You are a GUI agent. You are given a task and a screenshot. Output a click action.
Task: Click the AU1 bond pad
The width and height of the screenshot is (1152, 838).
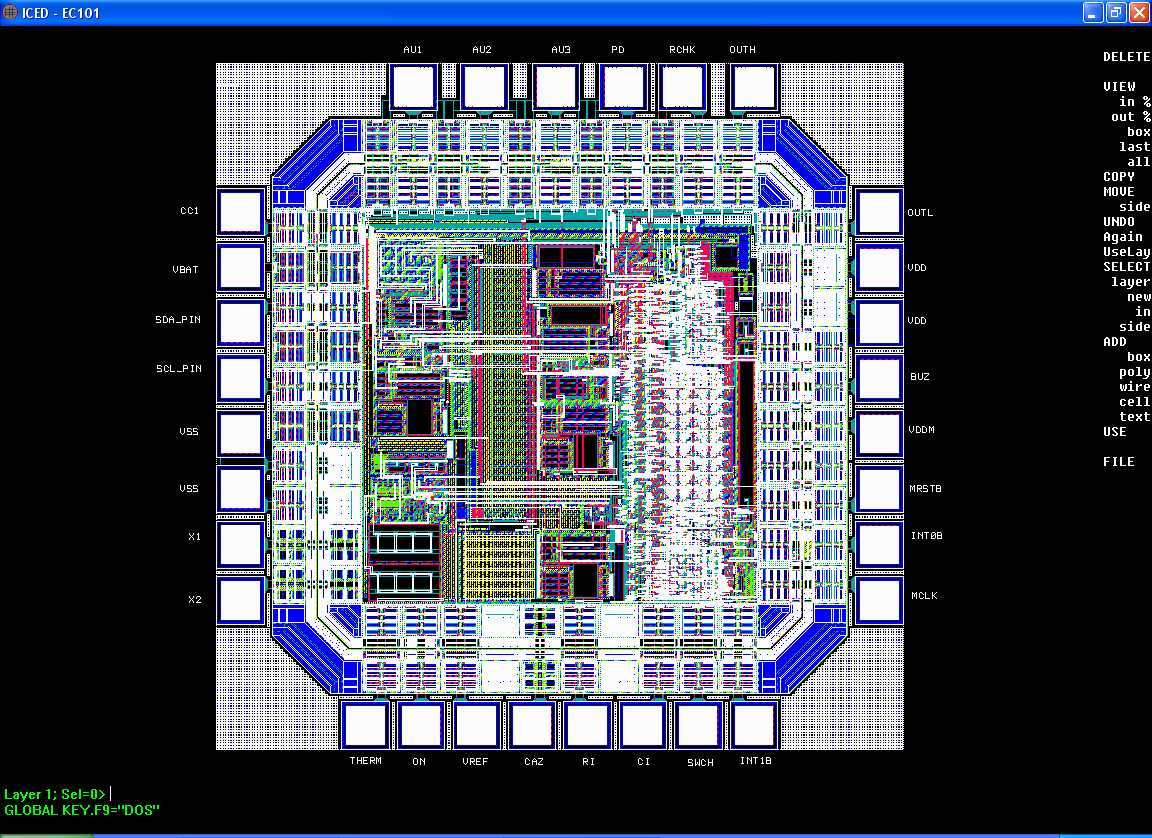click(413, 87)
